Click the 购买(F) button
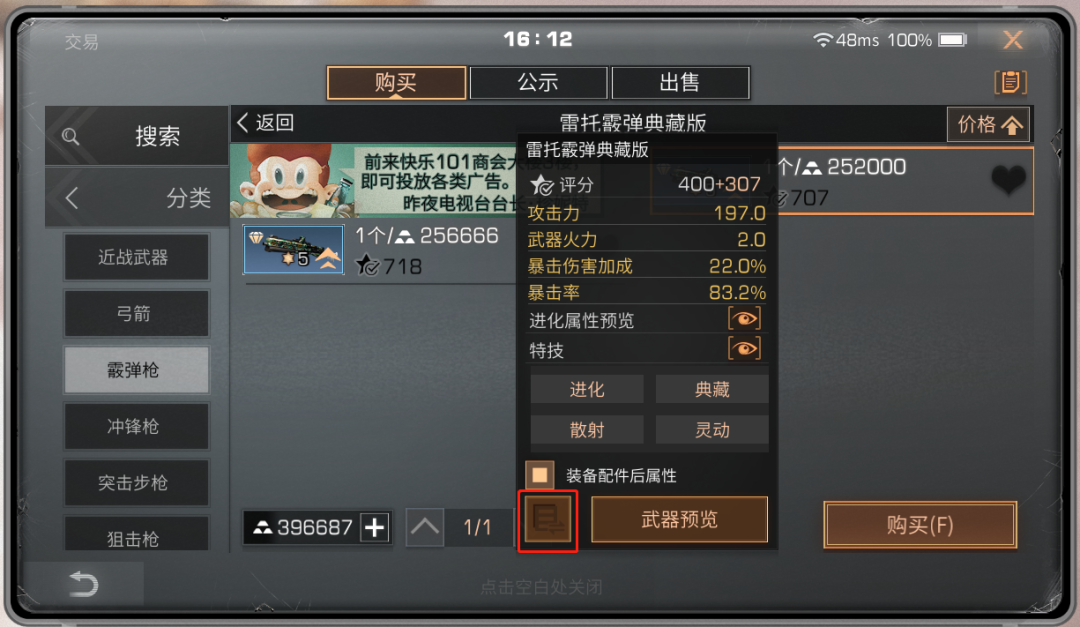1080x627 pixels. tap(920, 525)
